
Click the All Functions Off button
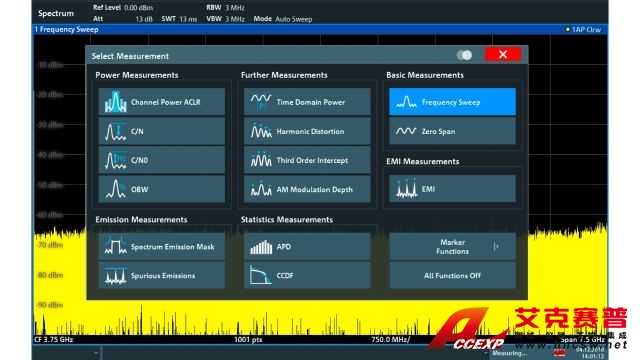click(452, 276)
